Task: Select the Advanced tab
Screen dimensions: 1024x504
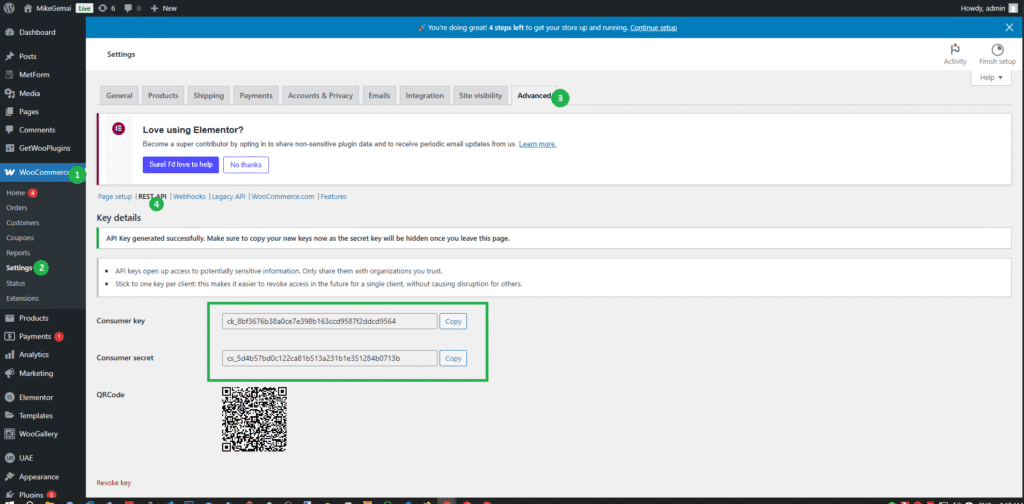Action: [x=534, y=95]
